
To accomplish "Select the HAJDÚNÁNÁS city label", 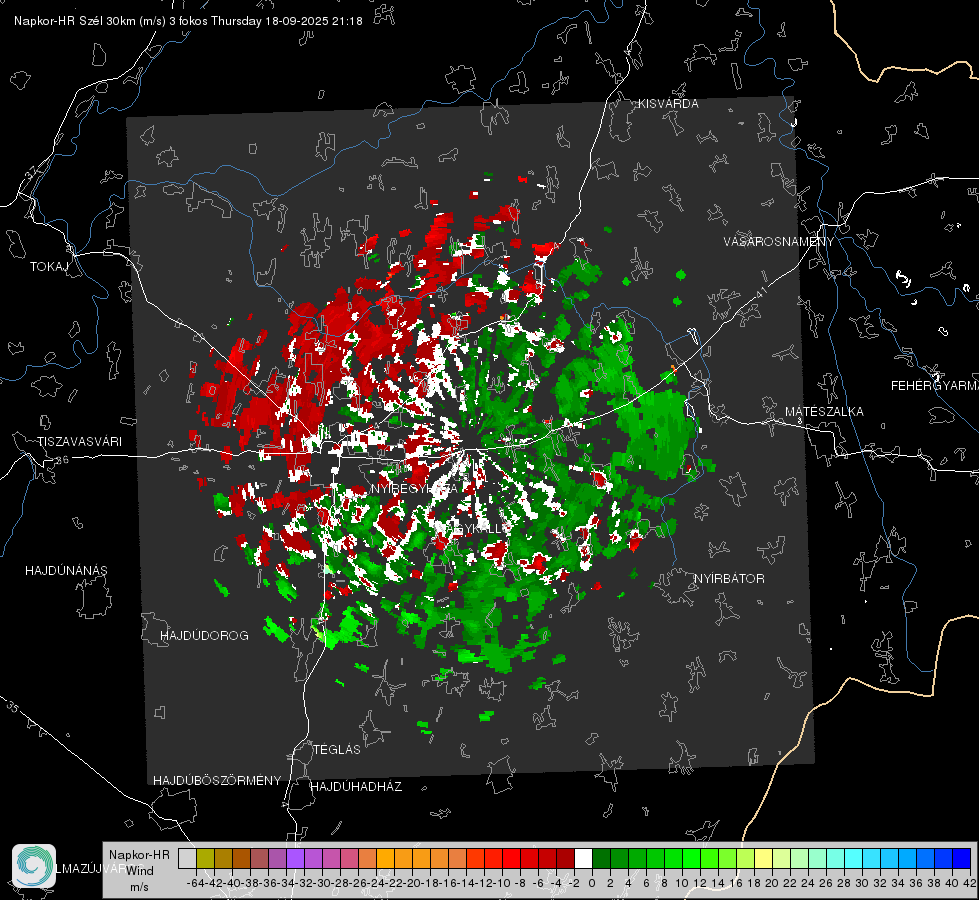I will 66,570.
